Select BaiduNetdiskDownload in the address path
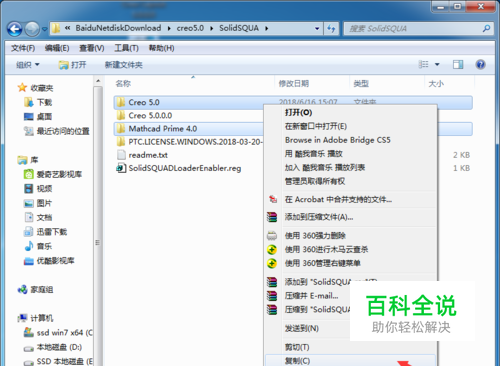 (x=118, y=28)
